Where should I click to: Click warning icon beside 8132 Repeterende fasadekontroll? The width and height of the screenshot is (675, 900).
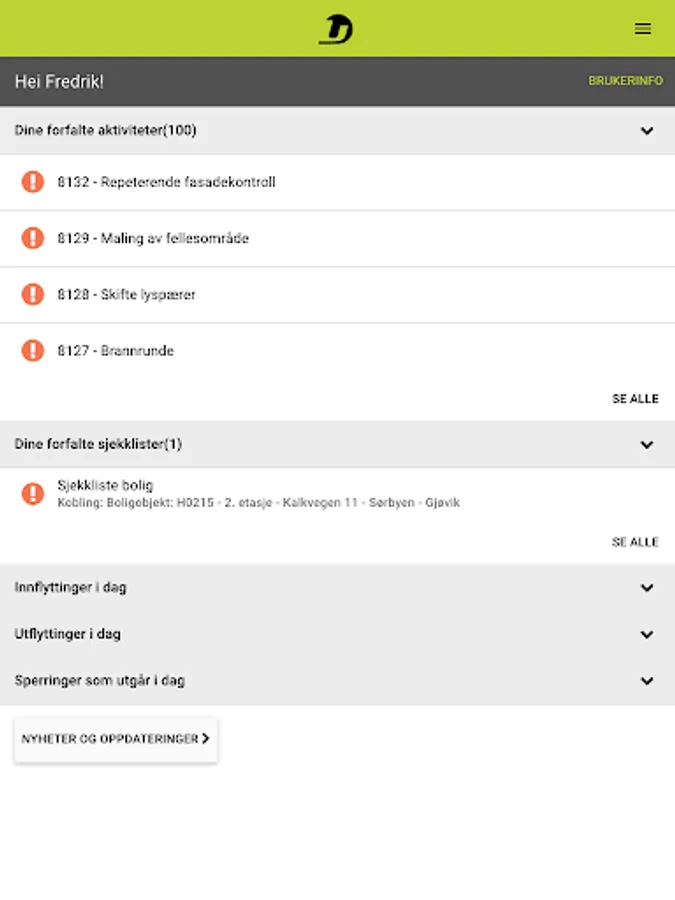[33, 182]
